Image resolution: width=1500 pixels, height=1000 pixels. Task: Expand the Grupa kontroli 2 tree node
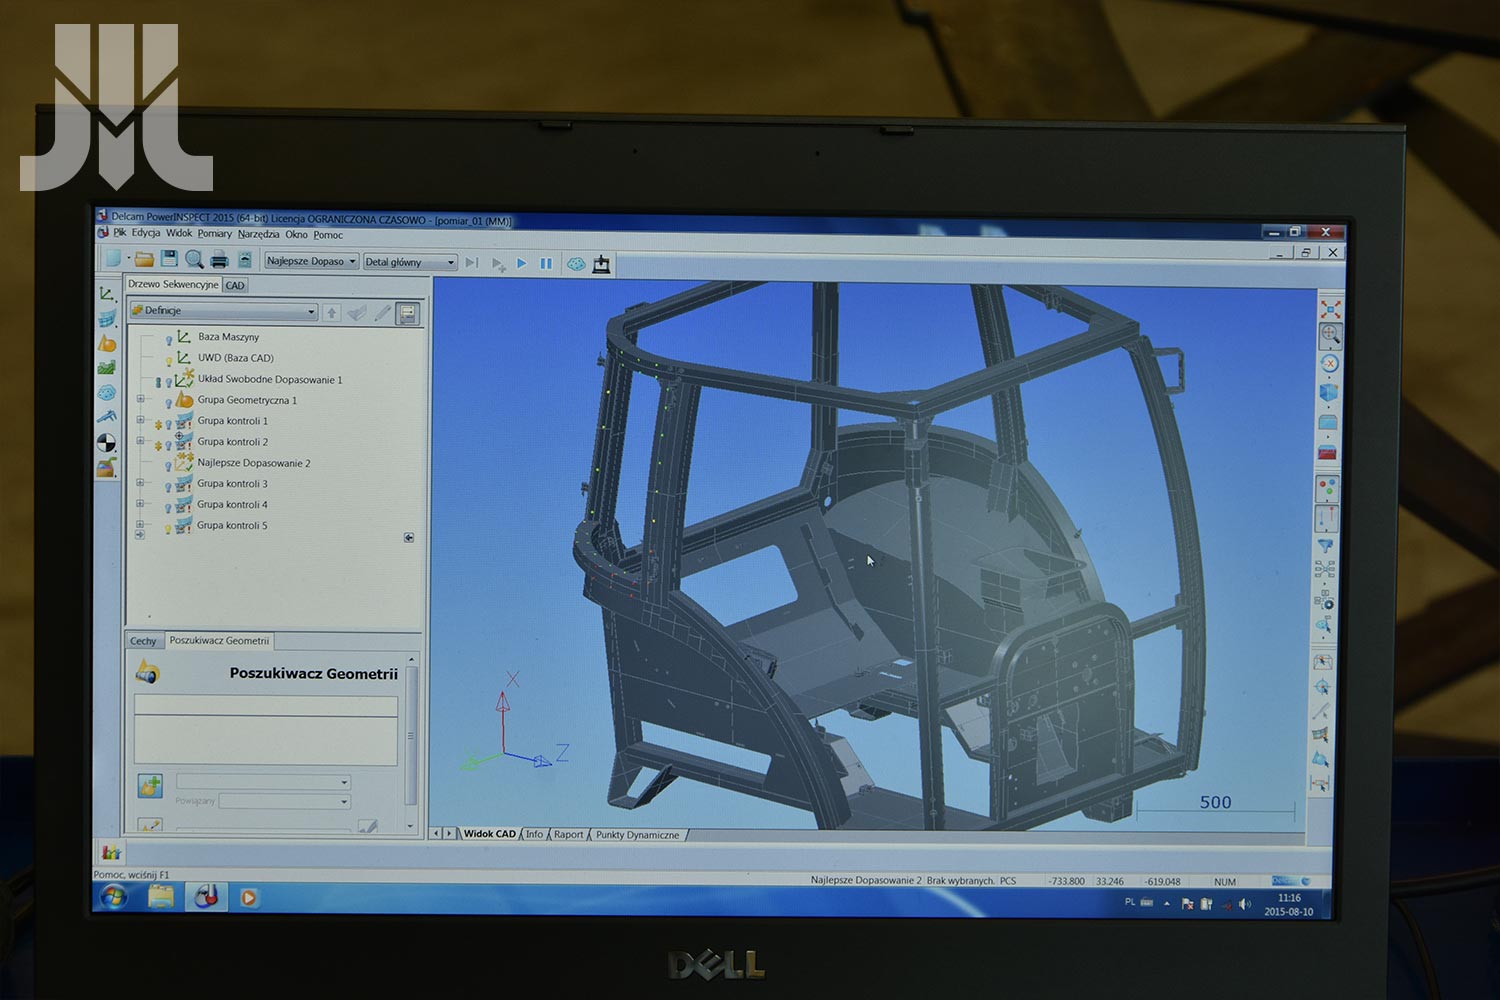141,441
